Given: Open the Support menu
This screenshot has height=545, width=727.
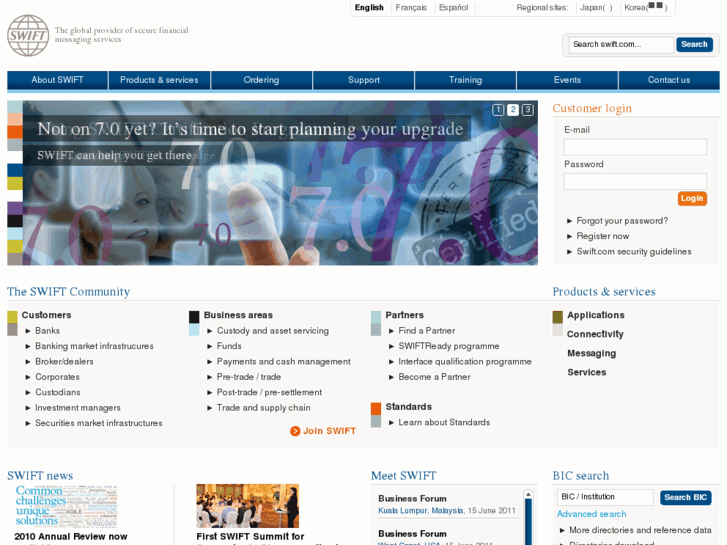Looking at the screenshot, I should click(x=364, y=80).
